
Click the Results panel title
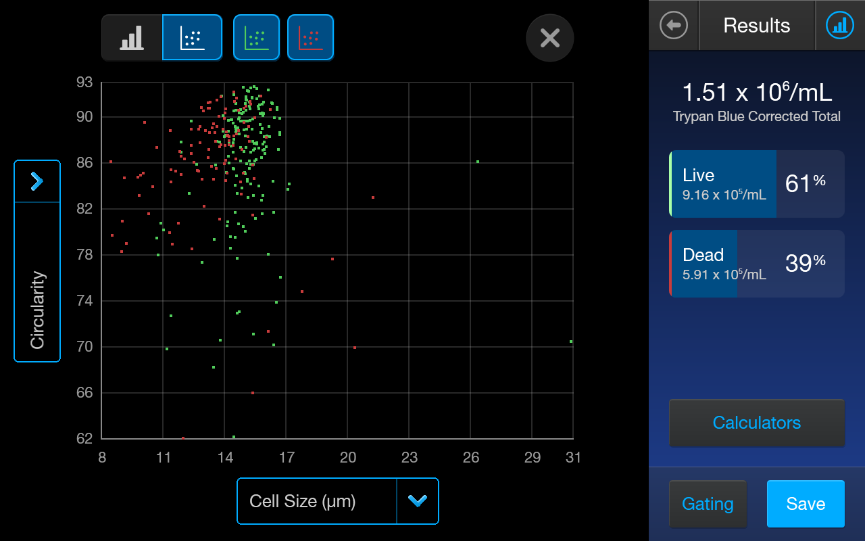point(756,25)
